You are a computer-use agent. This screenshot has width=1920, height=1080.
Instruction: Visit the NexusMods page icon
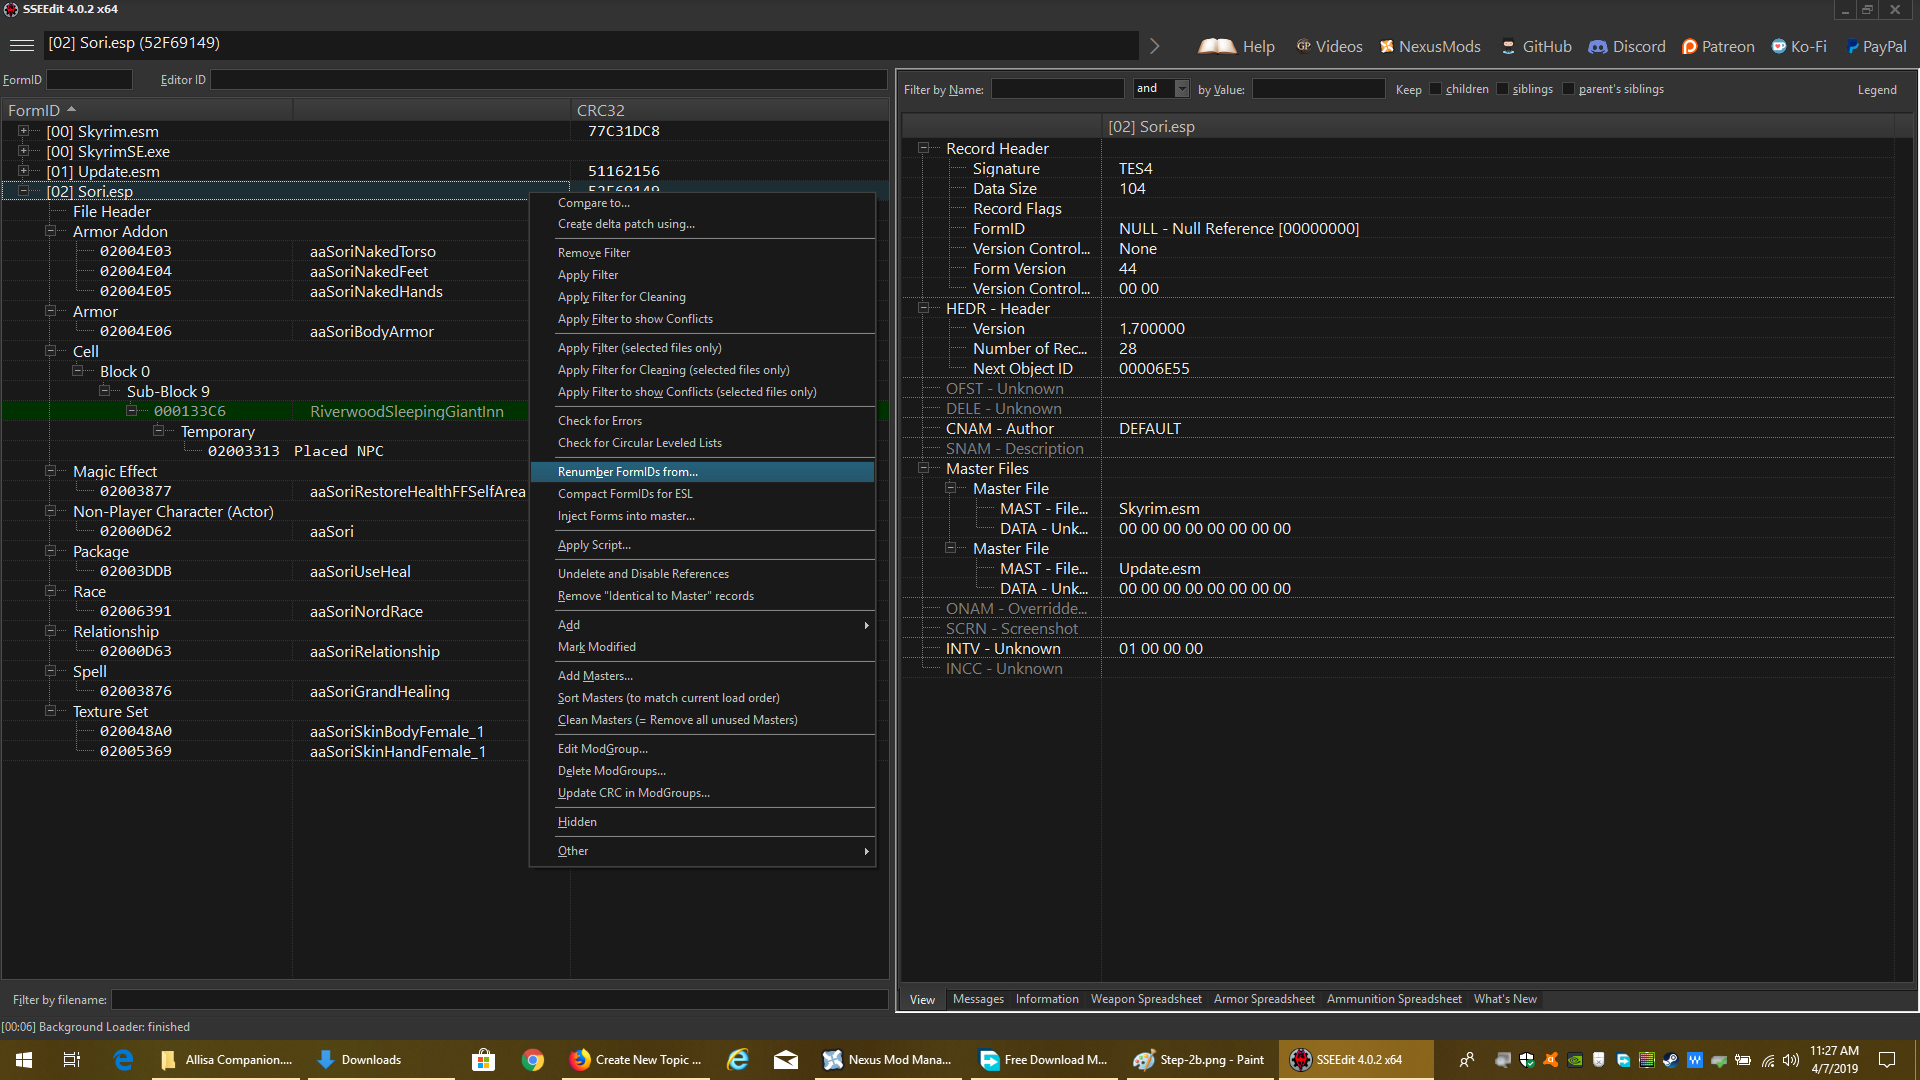1387,46
